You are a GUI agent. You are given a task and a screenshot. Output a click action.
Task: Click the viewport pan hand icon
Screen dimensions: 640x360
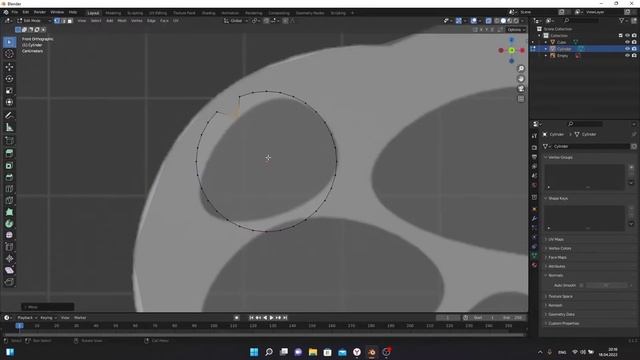[x=521, y=79]
